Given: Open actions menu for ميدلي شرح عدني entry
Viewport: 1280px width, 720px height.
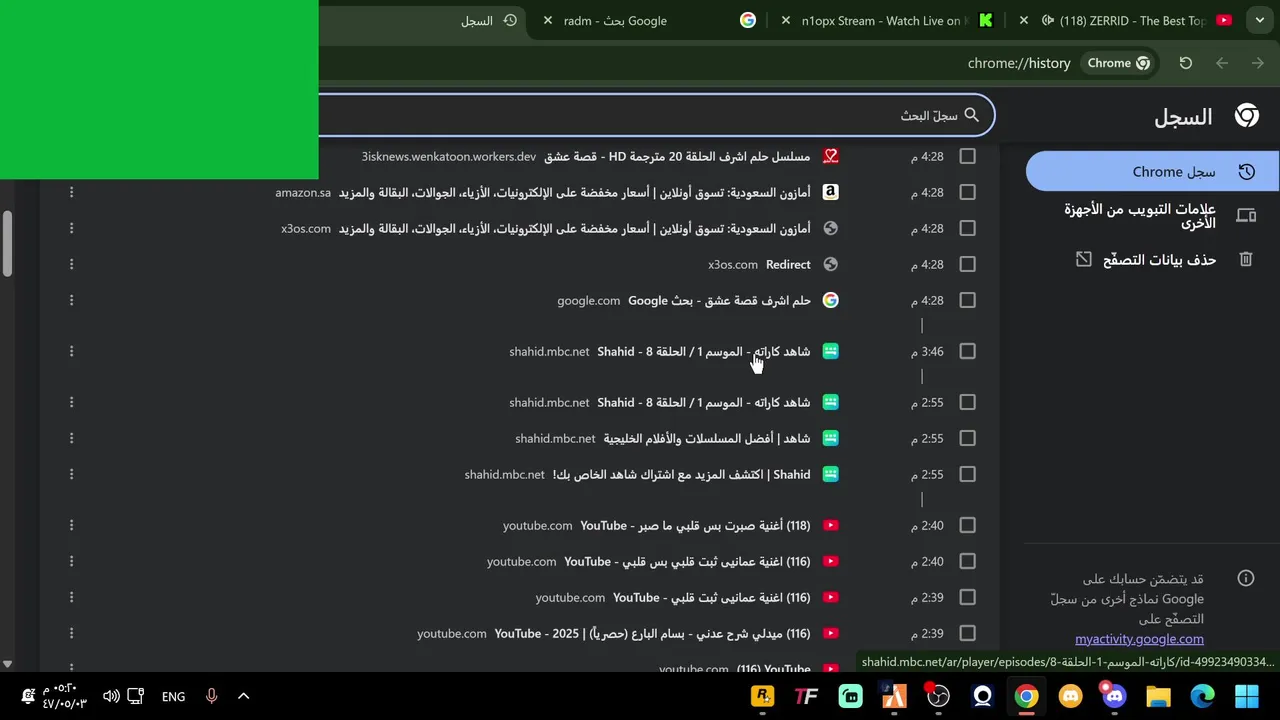Looking at the screenshot, I should (x=71, y=633).
